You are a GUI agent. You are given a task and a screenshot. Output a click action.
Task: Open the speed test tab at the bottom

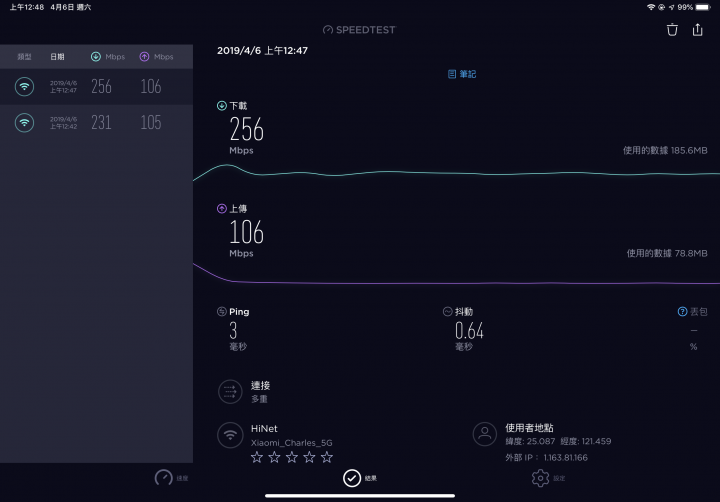pos(171,478)
